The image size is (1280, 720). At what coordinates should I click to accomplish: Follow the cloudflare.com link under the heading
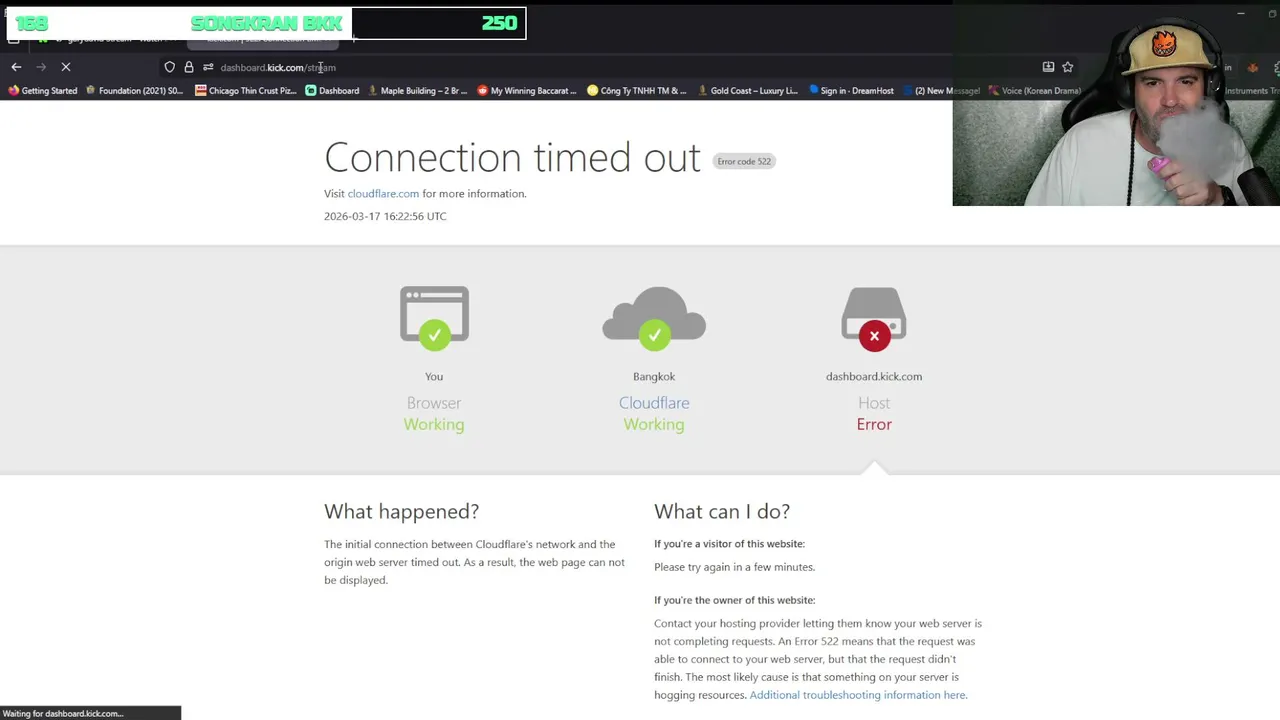click(x=383, y=194)
